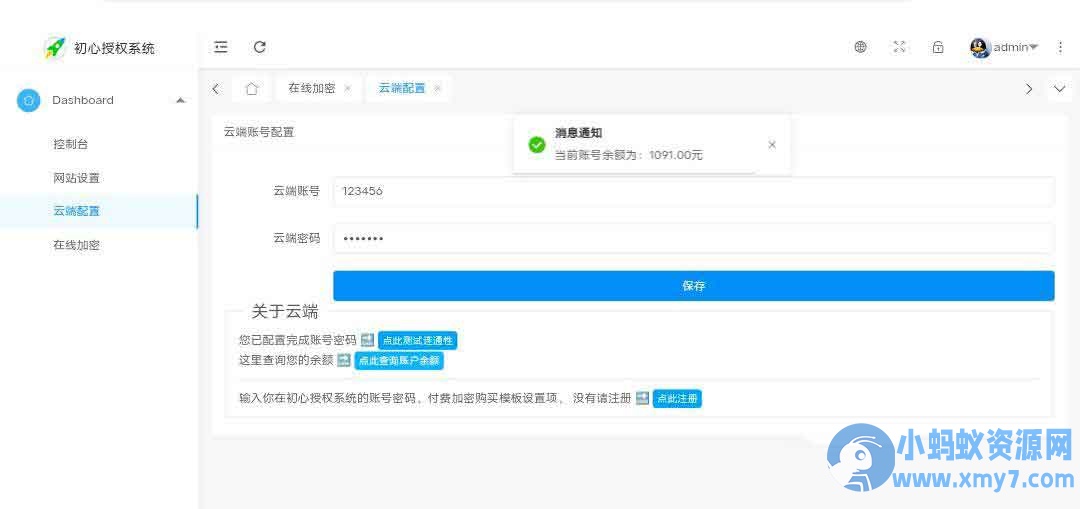The width and height of the screenshot is (1080, 509).
Task: Click the lock screen icon
Action: [x=937, y=47]
